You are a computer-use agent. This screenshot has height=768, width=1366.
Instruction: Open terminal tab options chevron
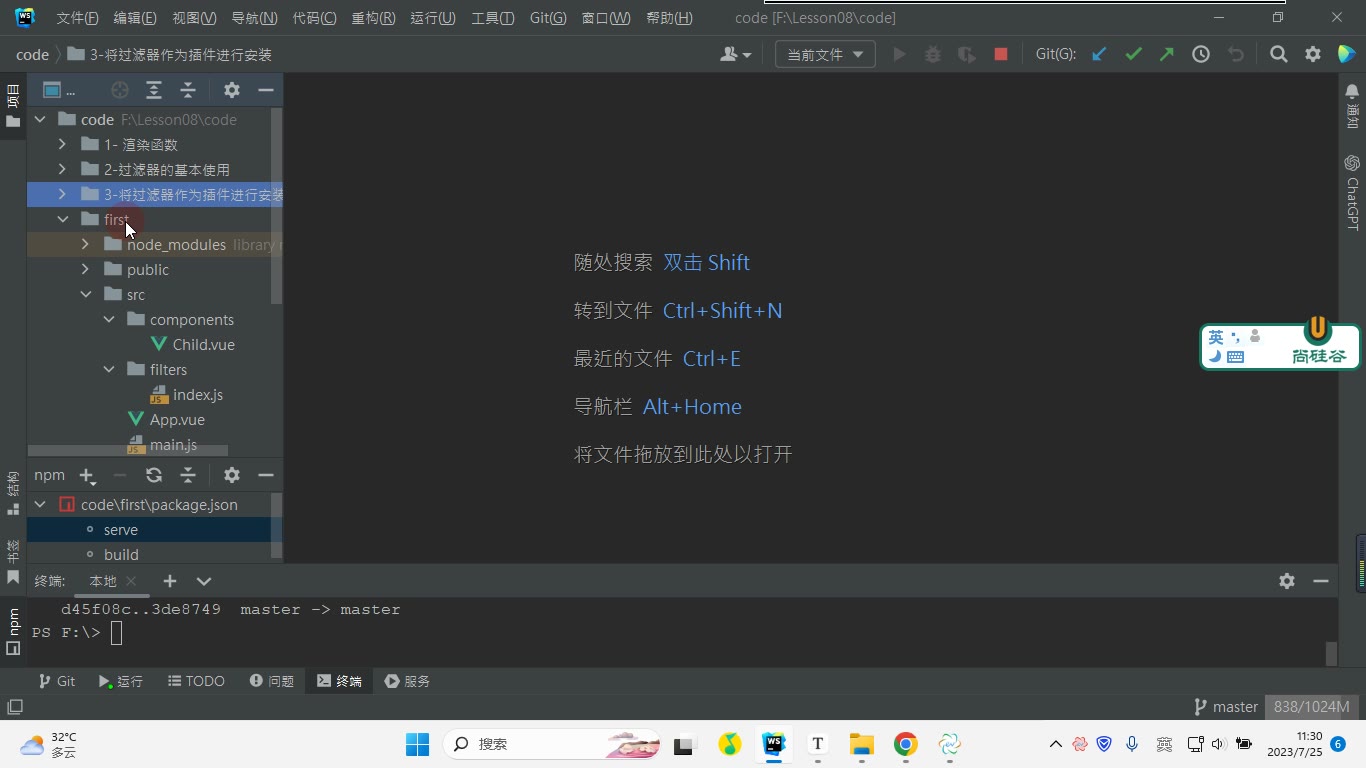click(204, 581)
